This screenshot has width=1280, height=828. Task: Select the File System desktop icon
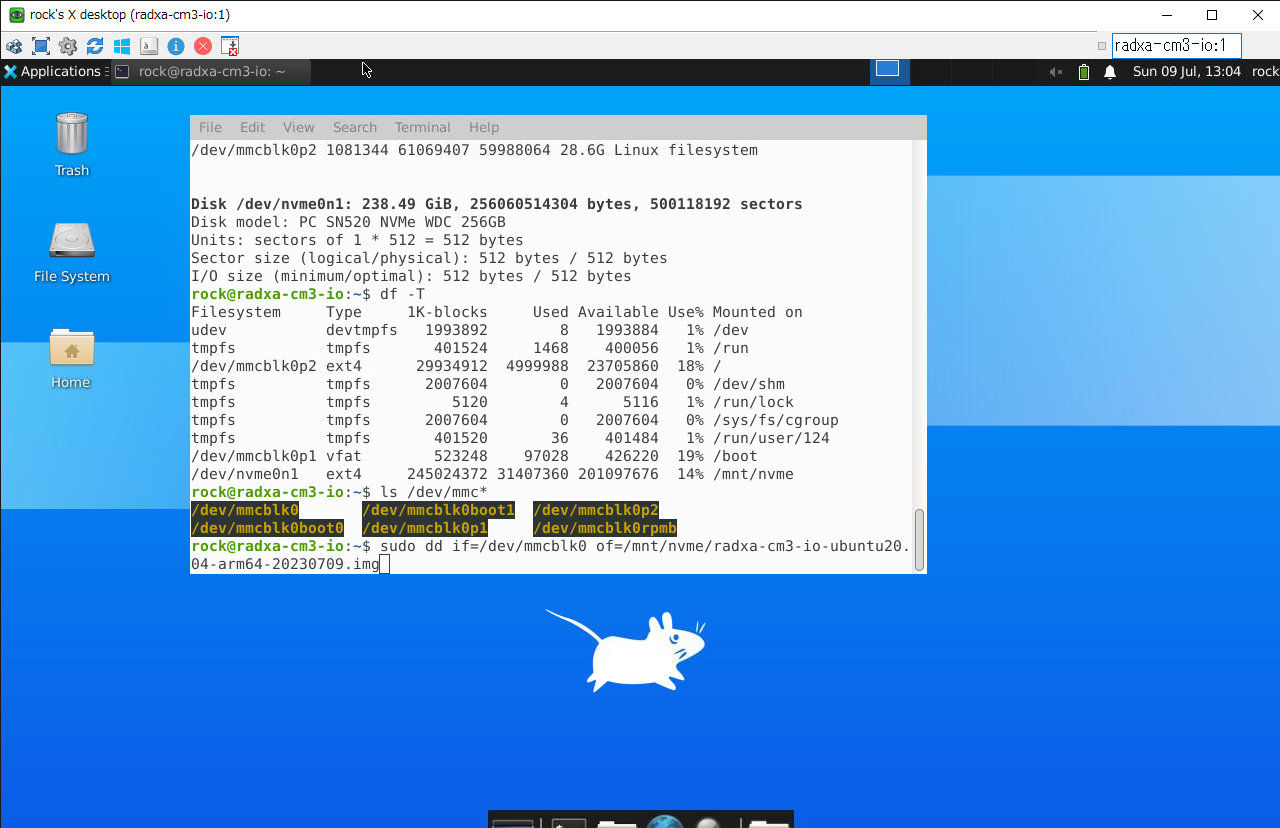(x=72, y=252)
